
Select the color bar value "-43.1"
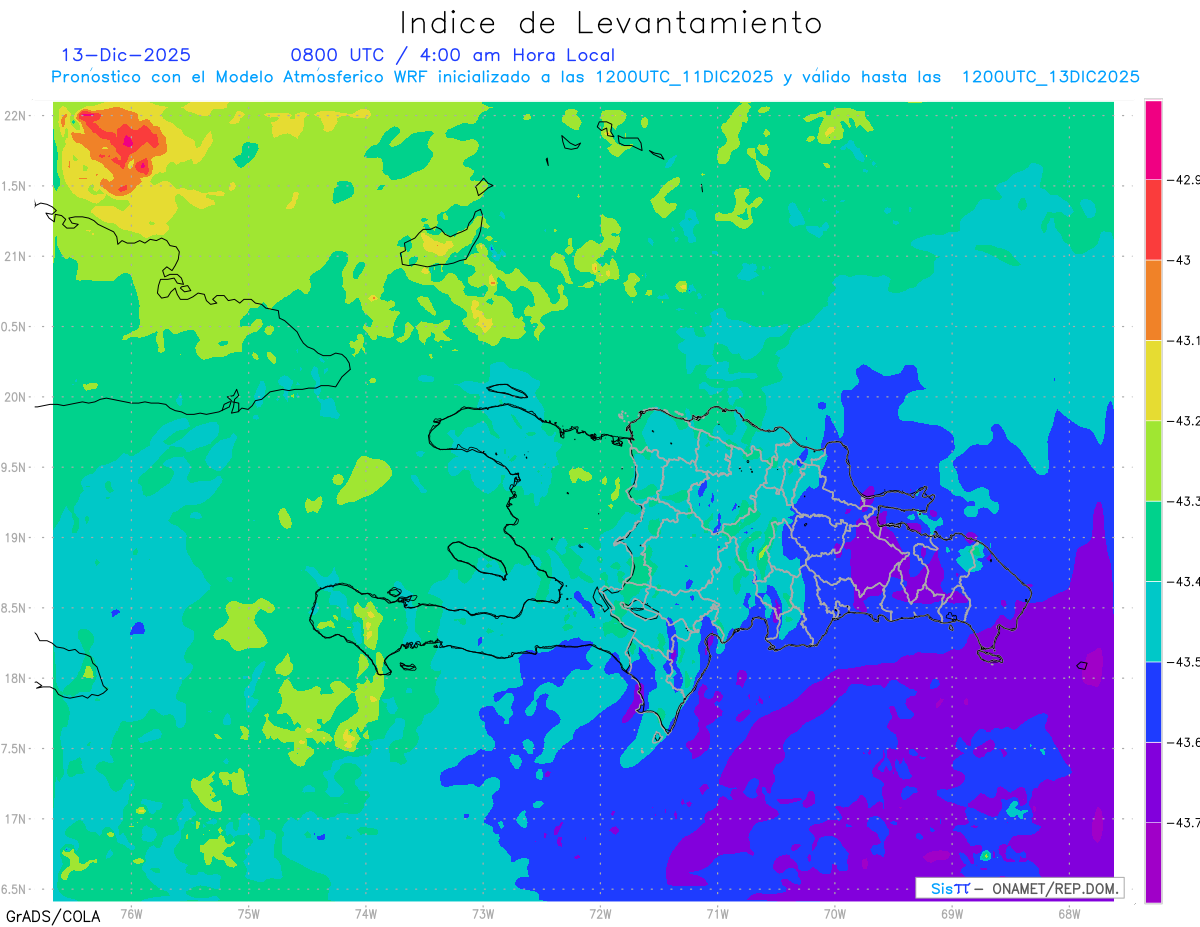tap(1184, 341)
